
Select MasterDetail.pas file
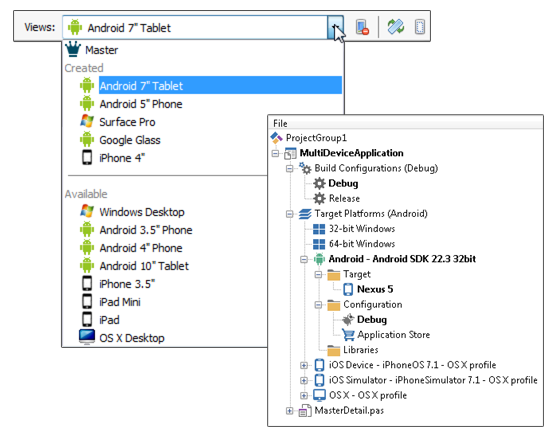pos(349,411)
